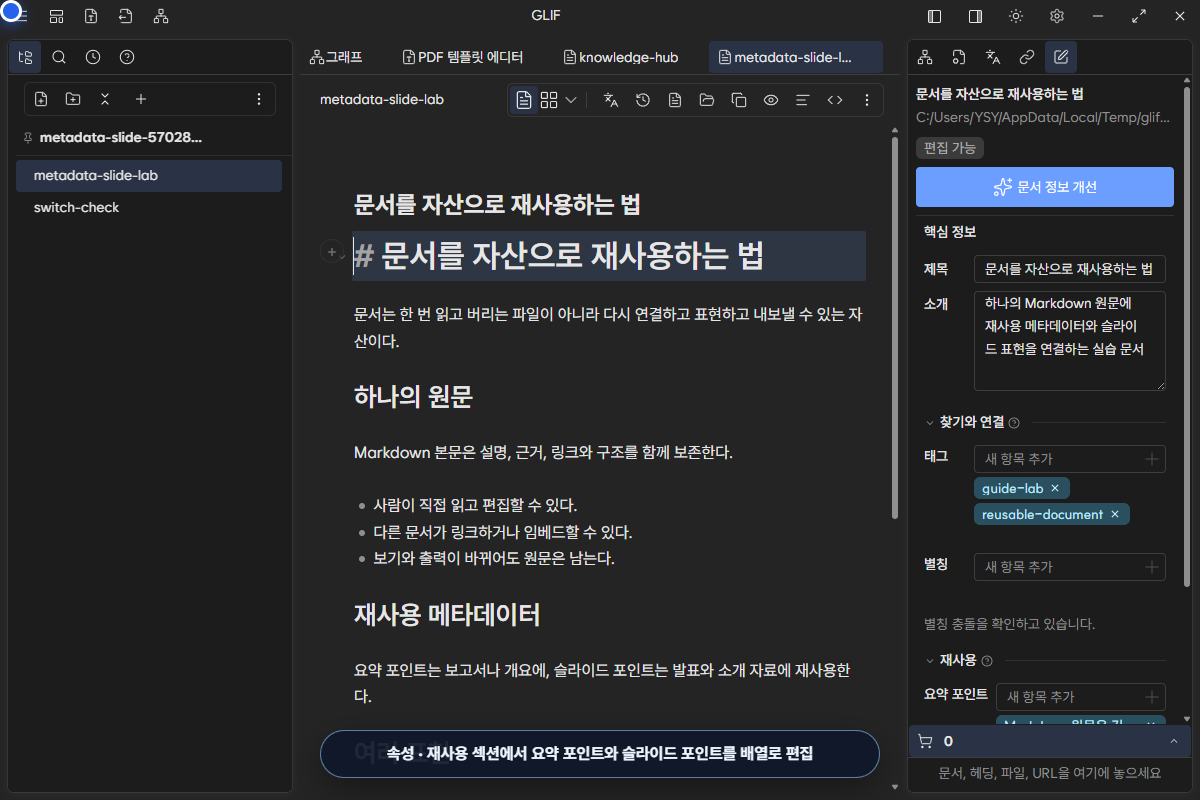The width and height of the screenshot is (1200, 800).
Task: Click the open folder icon in editor toolbar
Action: (707, 100)
